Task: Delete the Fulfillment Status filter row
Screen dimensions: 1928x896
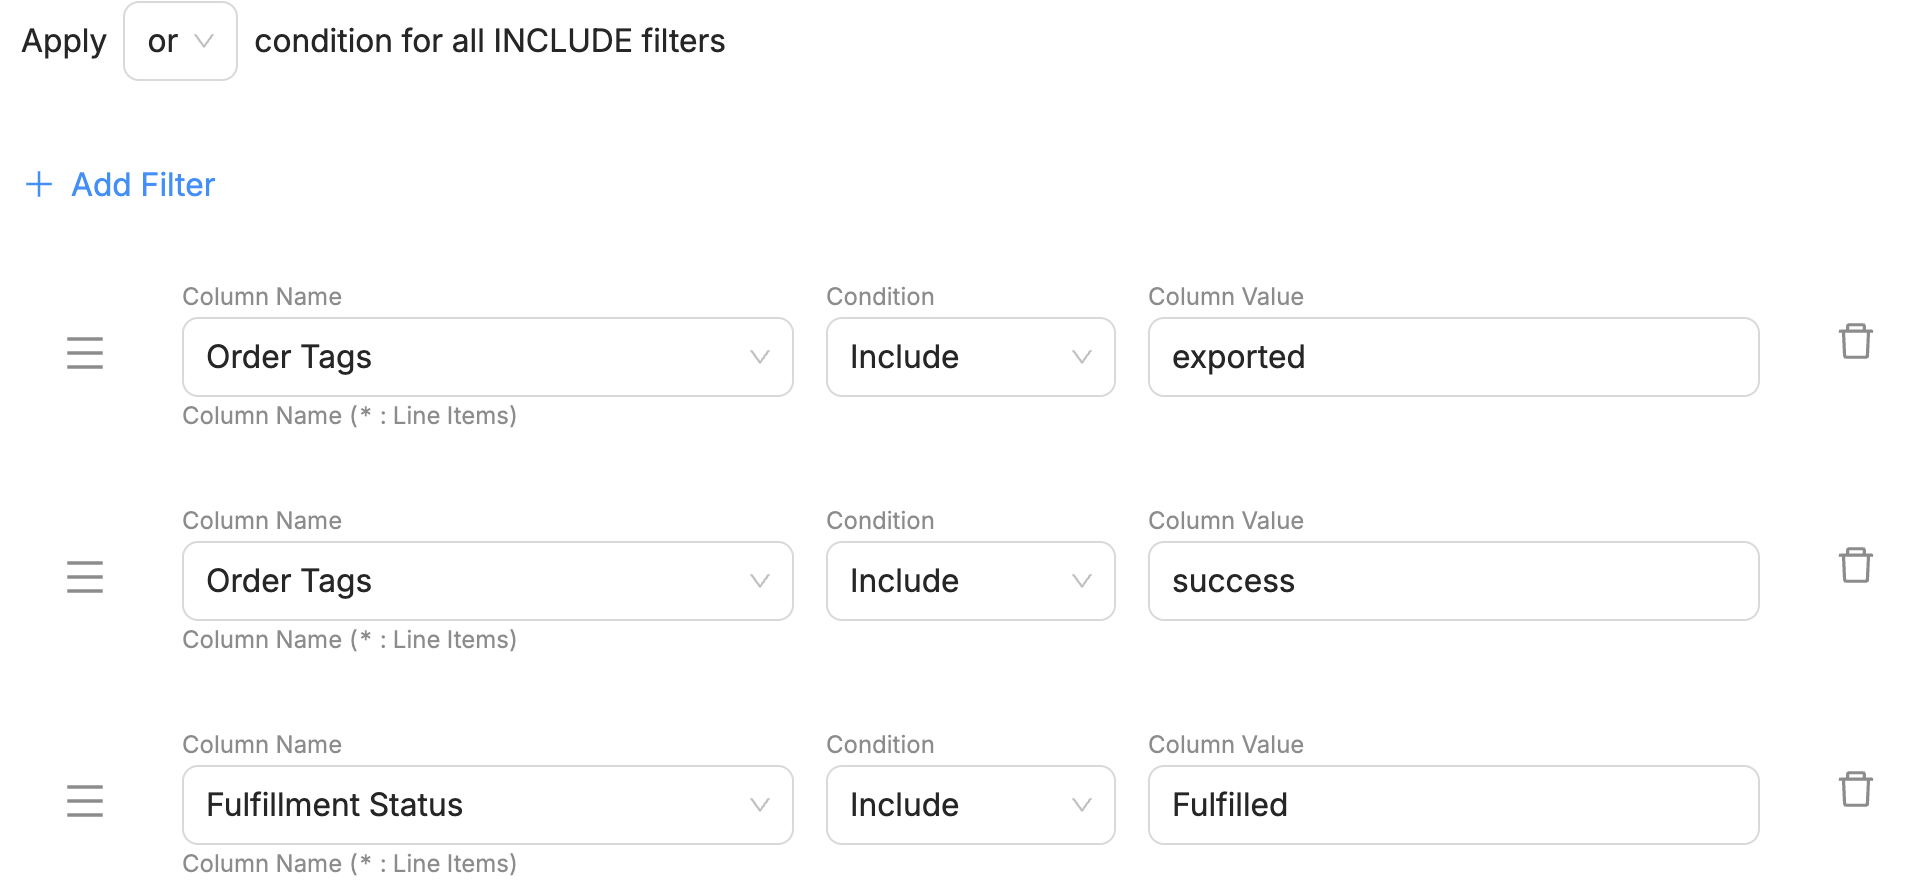Action: tap(1855, 789)
